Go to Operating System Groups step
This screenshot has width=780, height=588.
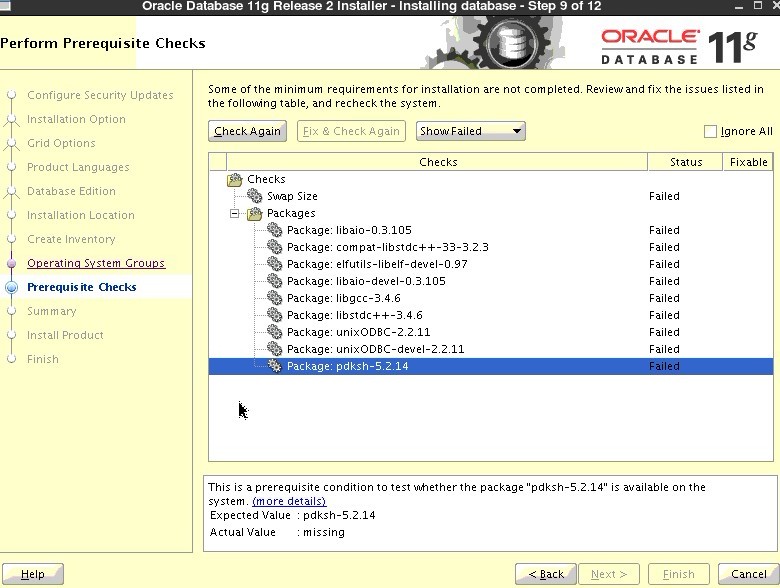pyautogui.click(x=96, y=263)
